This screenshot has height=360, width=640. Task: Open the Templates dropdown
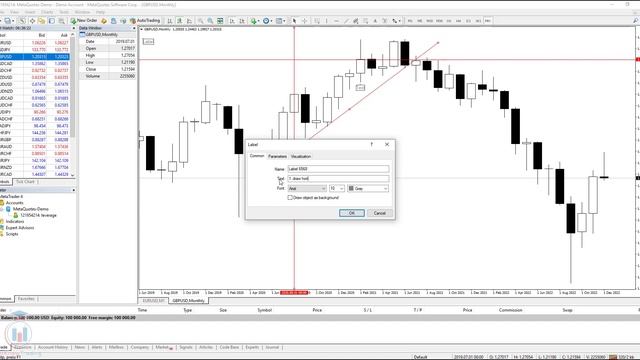pos(280,20)
